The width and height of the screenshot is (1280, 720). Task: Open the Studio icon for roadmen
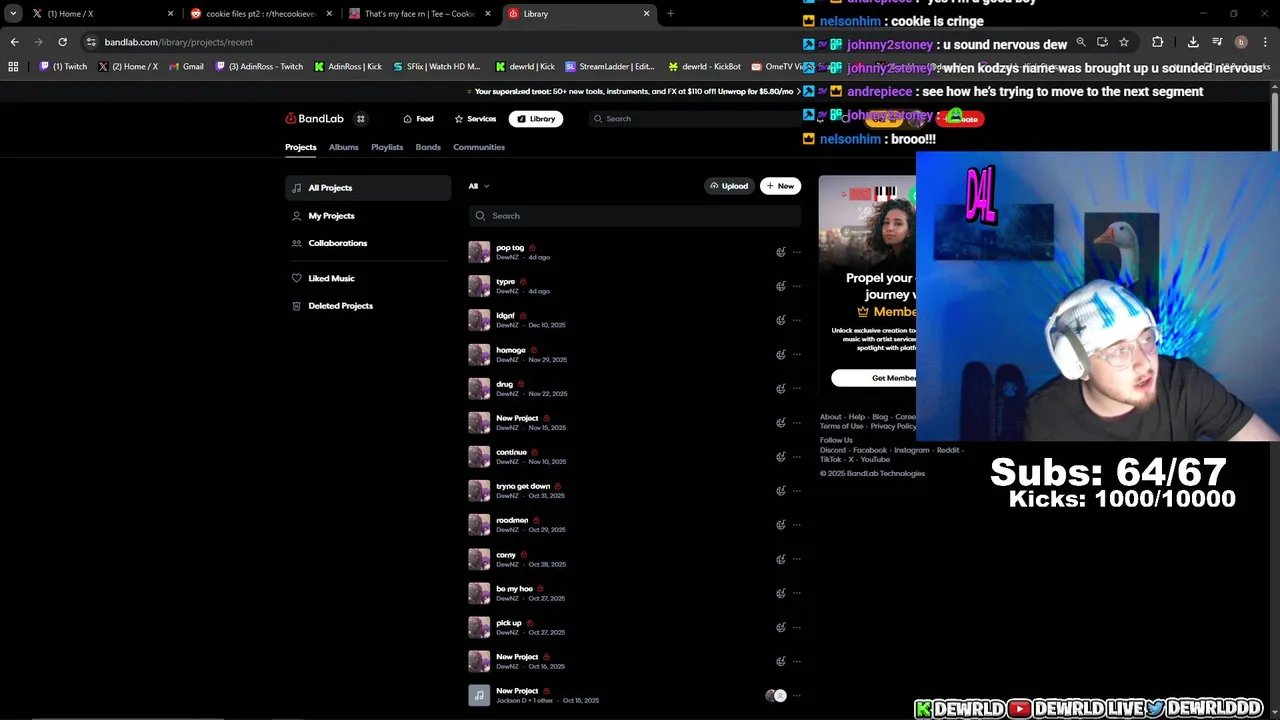(x=781, y=525)
